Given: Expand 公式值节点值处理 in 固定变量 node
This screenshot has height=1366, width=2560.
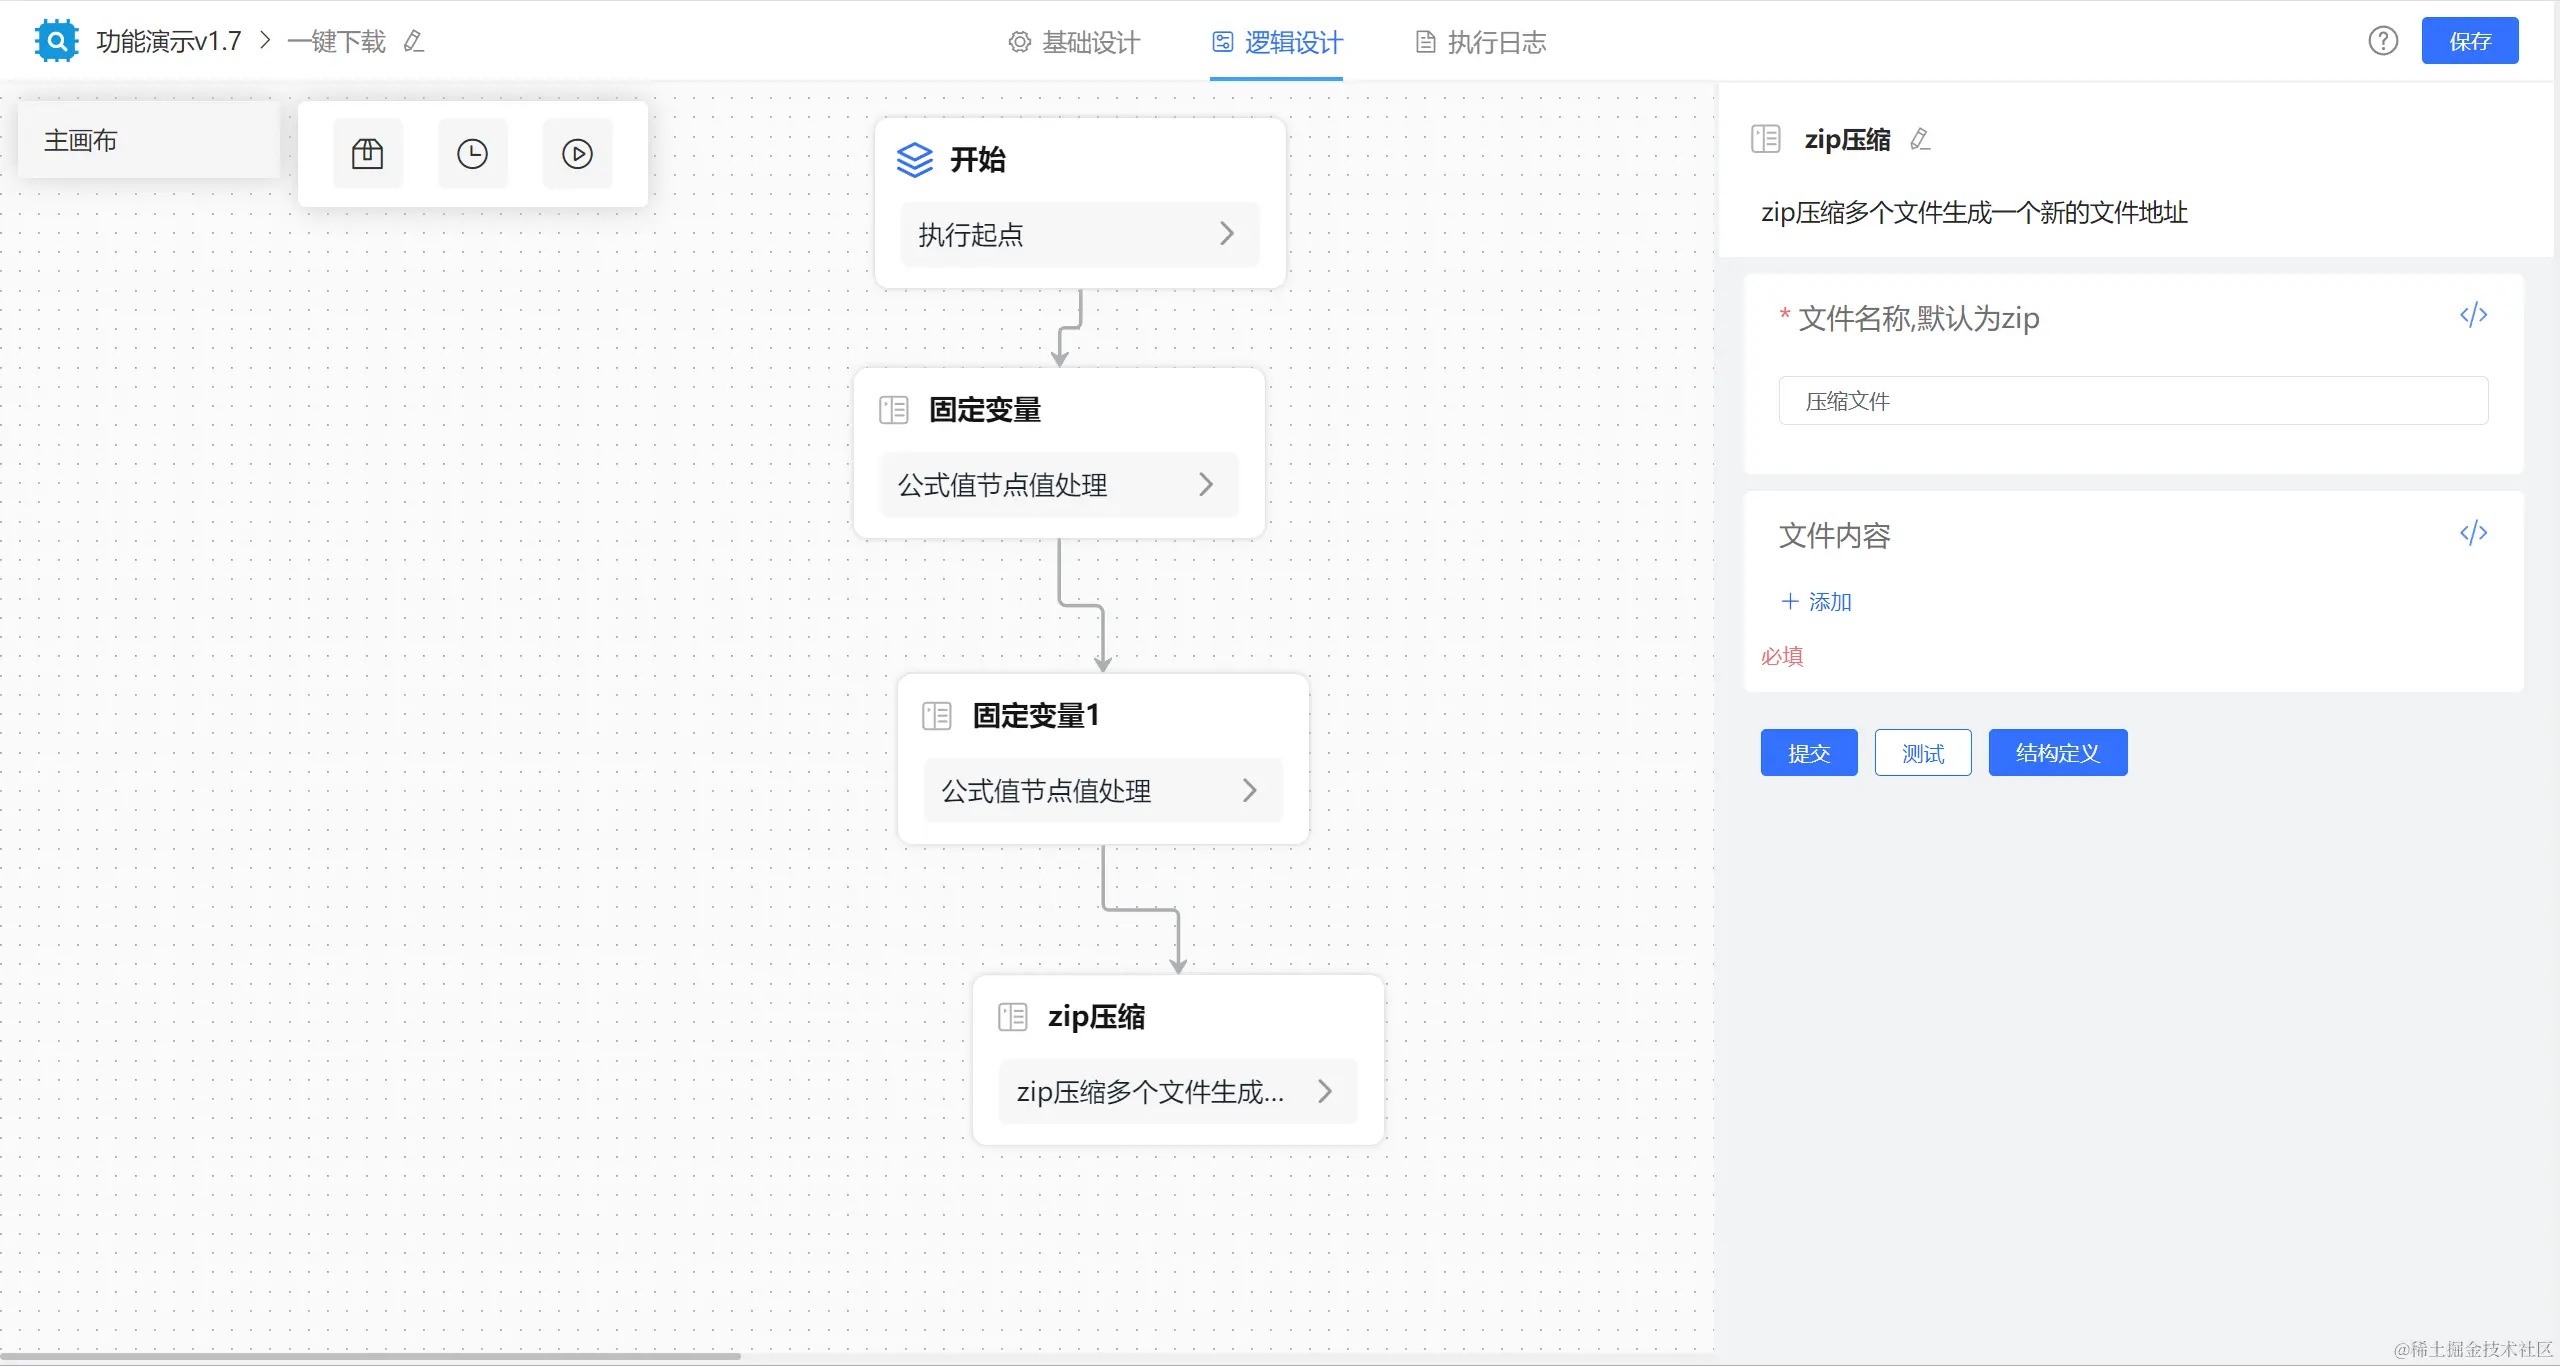Looking at the screenshot, I should coord(1206,485).
